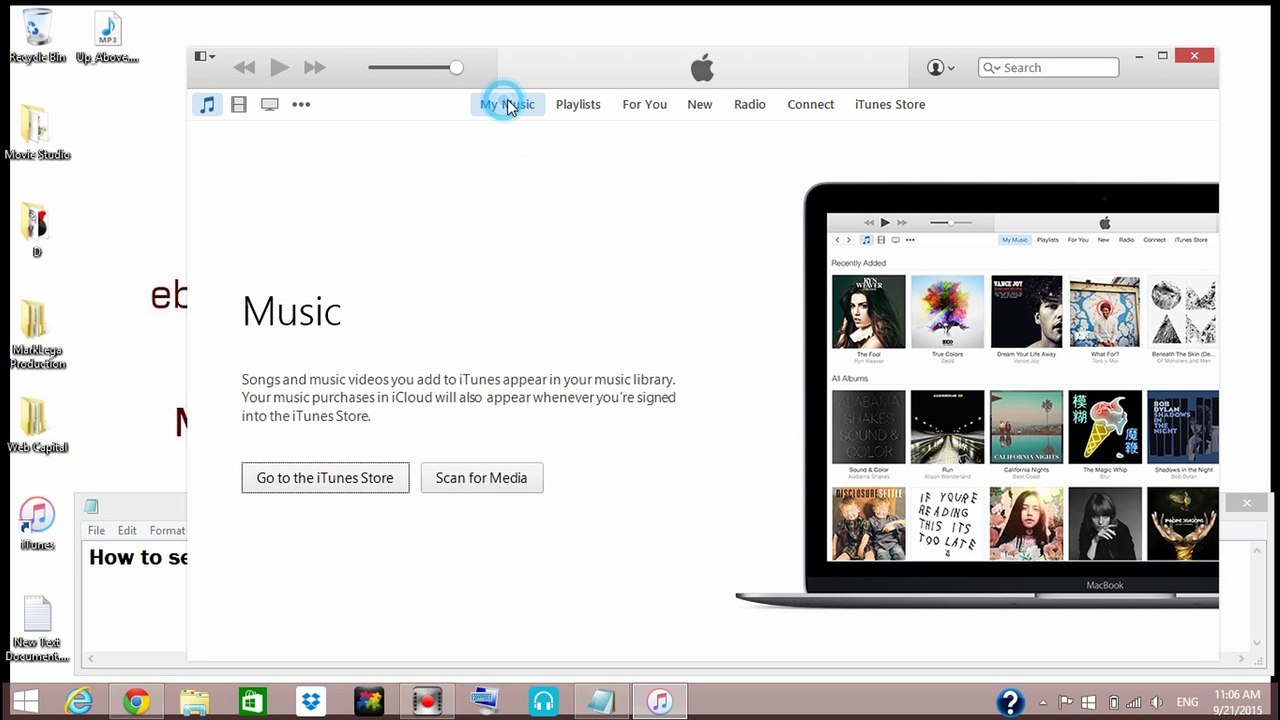Open the Help question mark tray icon

click(1010, 702)
